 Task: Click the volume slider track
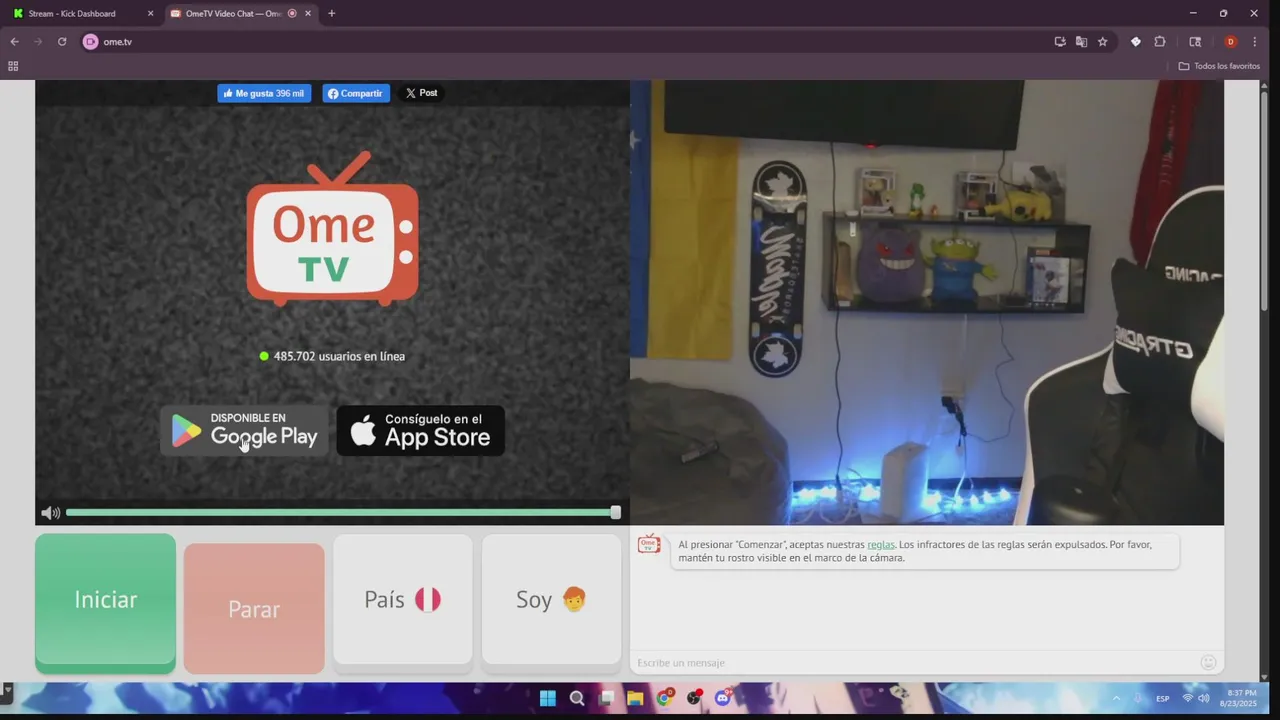(340, 513)
